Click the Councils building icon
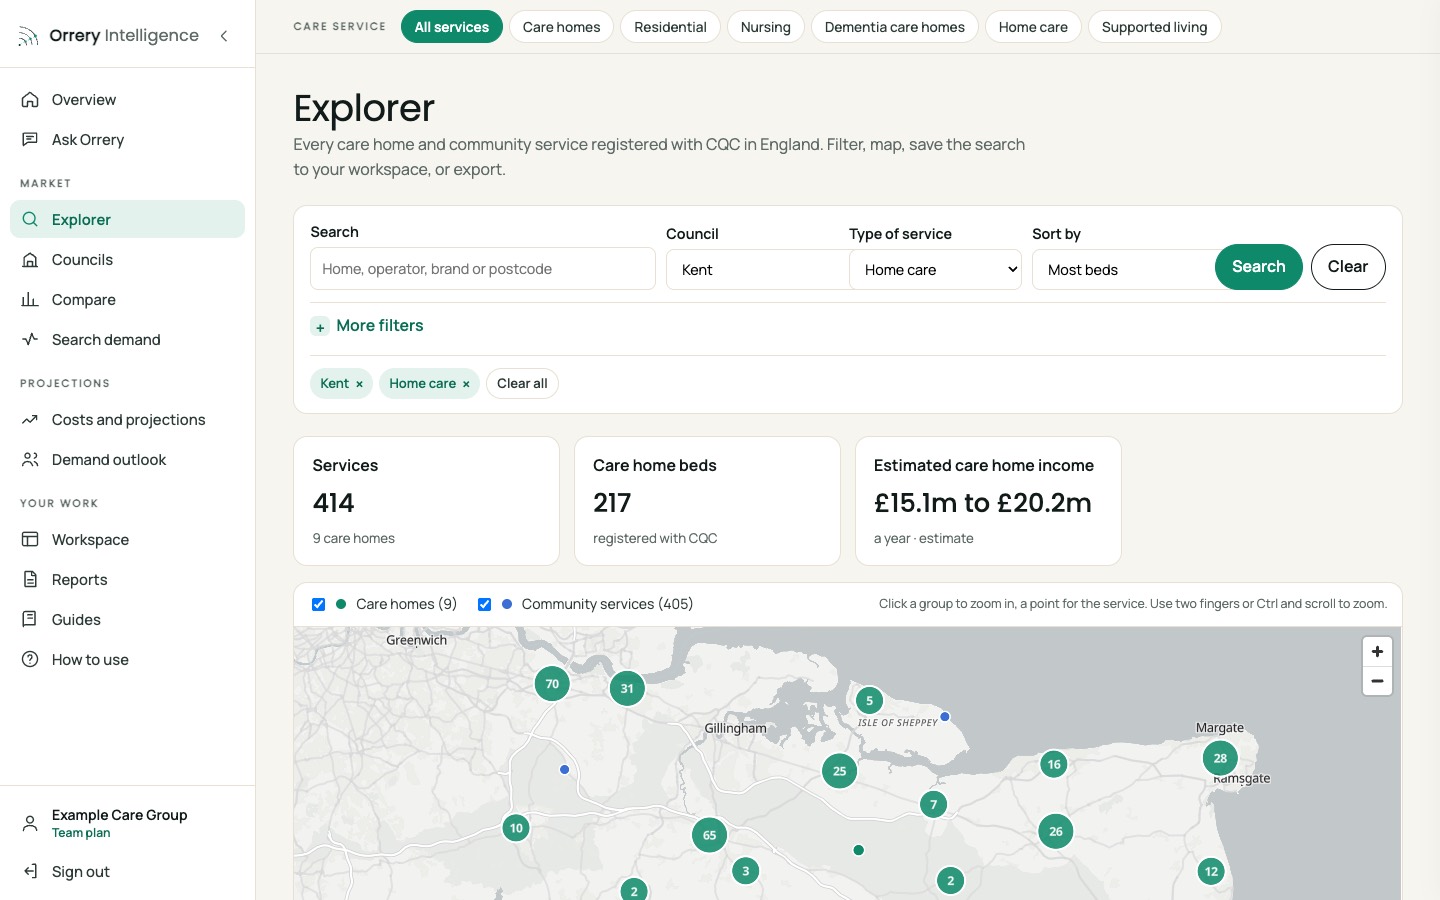This screenshot has height=900, width=1440. point(30,260)
